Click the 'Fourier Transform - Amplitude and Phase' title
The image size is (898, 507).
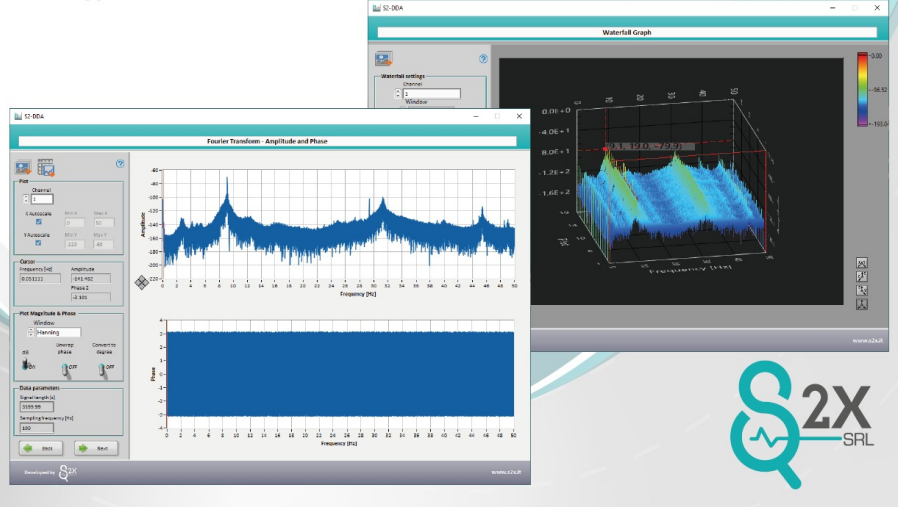(267, 141)
